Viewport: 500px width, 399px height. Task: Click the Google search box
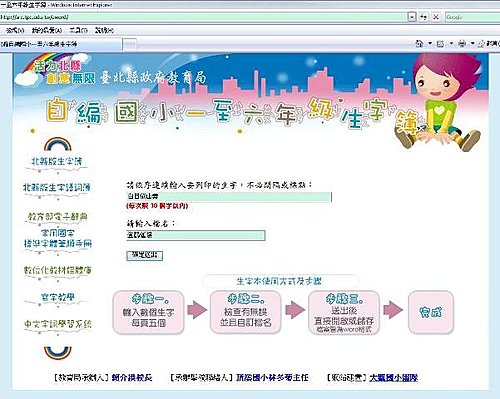click(473, 17)
